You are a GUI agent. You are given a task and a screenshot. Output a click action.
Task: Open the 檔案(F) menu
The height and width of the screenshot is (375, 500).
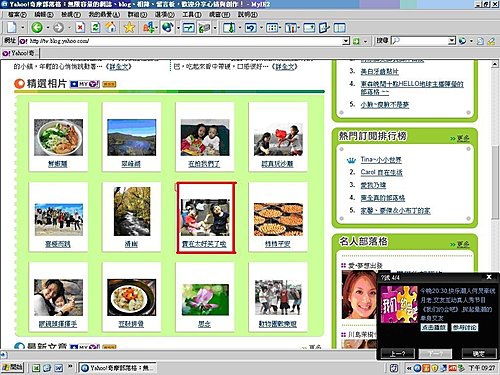coord(17,15)
